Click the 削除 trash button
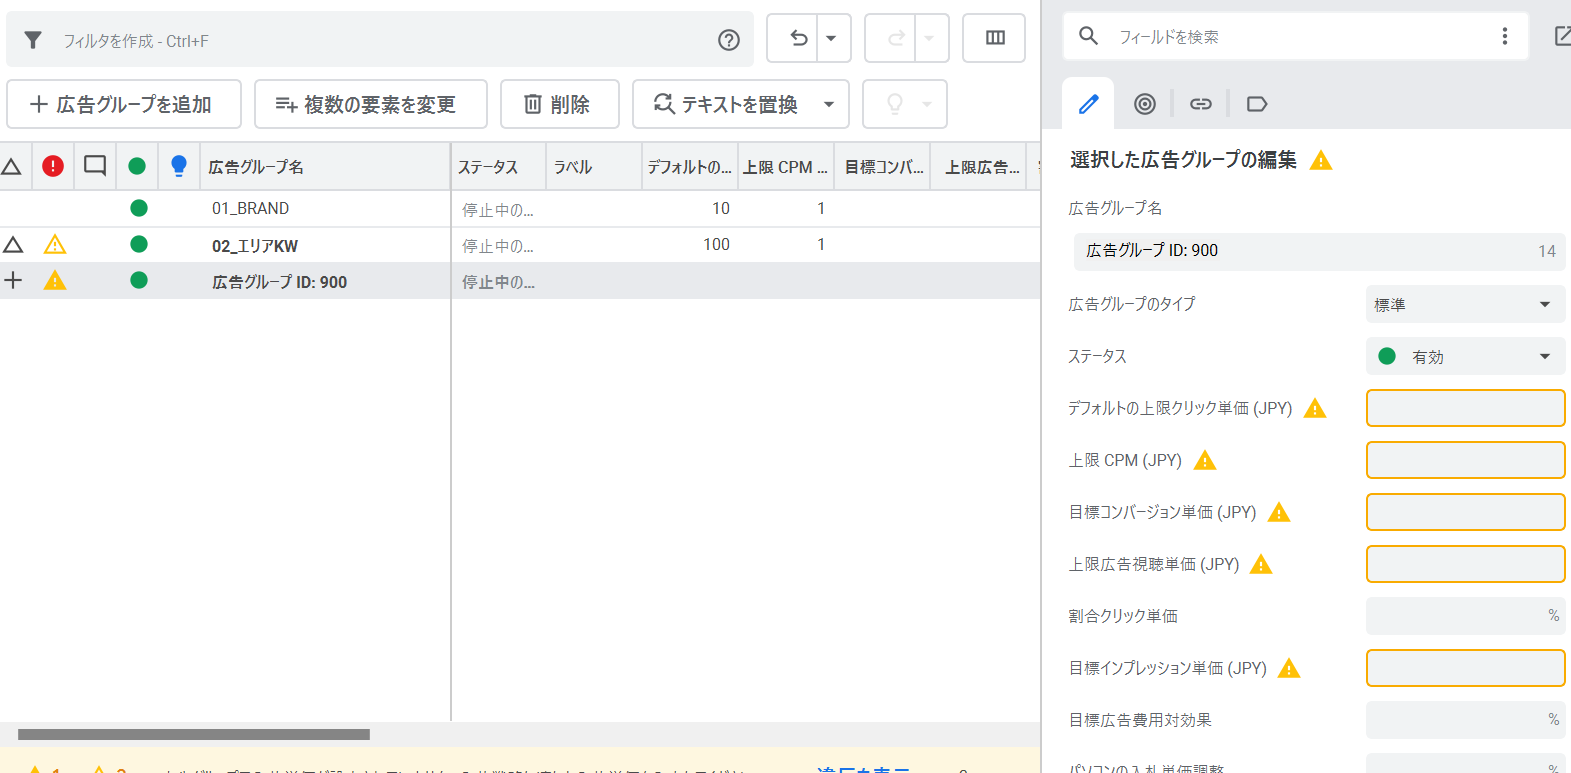The image size is (1571, 773). point(560,104)
